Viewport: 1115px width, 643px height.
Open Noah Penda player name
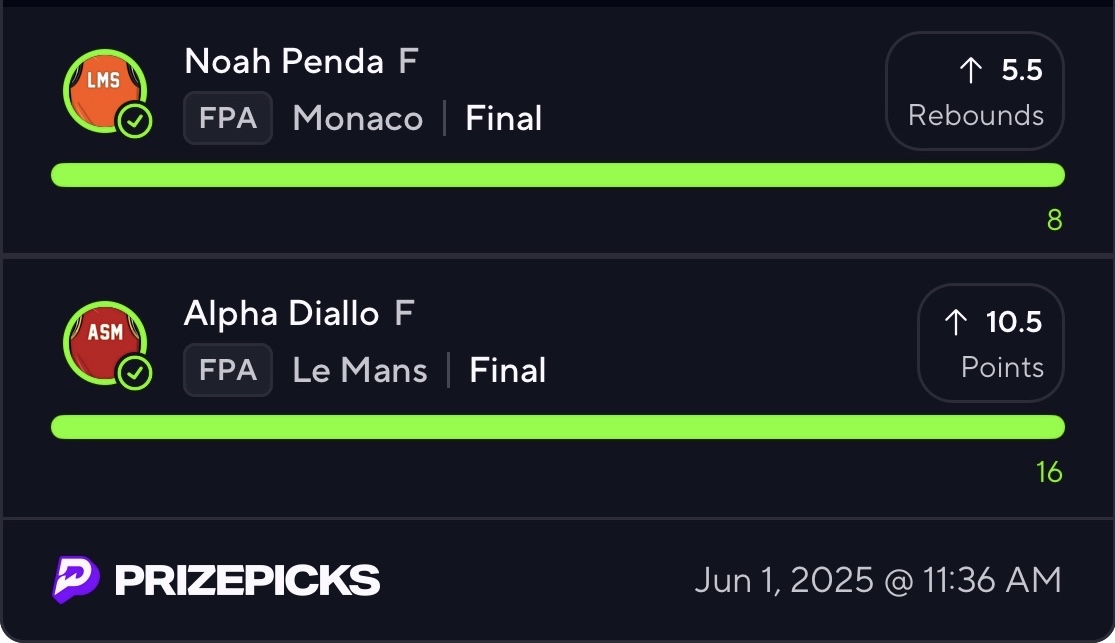pyautogui.click(x=284, y=62)
